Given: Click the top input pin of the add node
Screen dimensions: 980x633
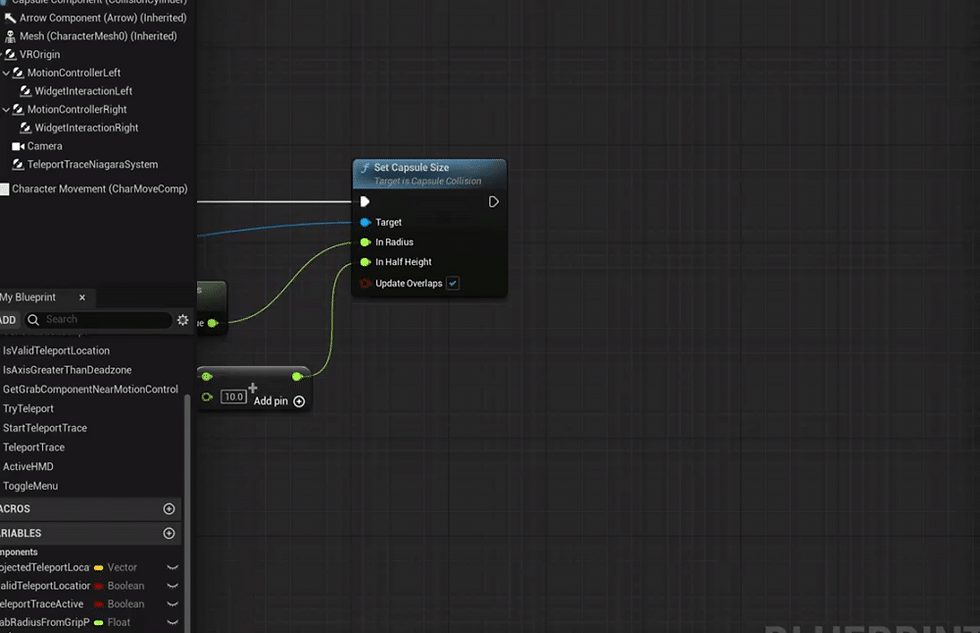Looking at the screenshot, I should coord(207,376).
